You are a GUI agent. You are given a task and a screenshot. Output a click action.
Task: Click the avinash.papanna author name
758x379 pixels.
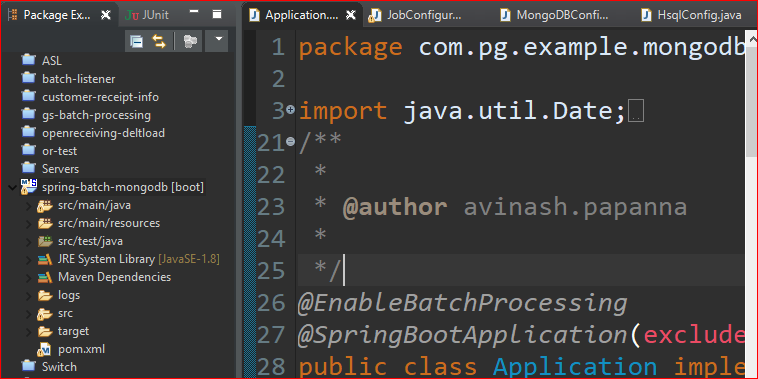pyautogui.click(x=575, y=207)
